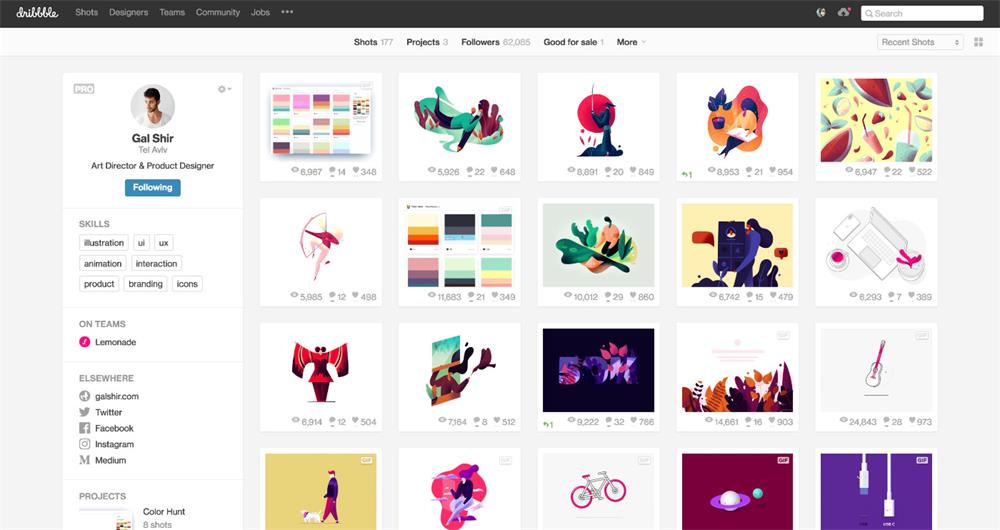Open the Color Hunt project link
This screenshot has height=530, width=1000.
coord(164,512)
